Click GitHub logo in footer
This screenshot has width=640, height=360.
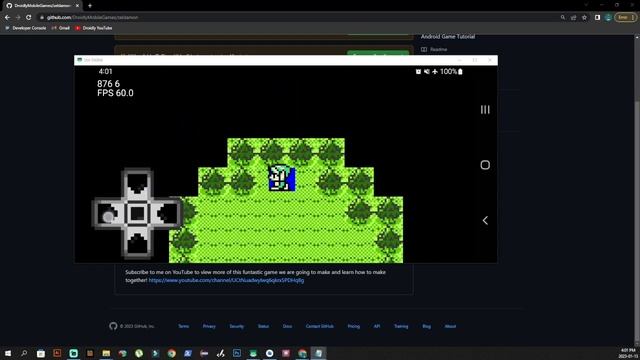[113, 326]
